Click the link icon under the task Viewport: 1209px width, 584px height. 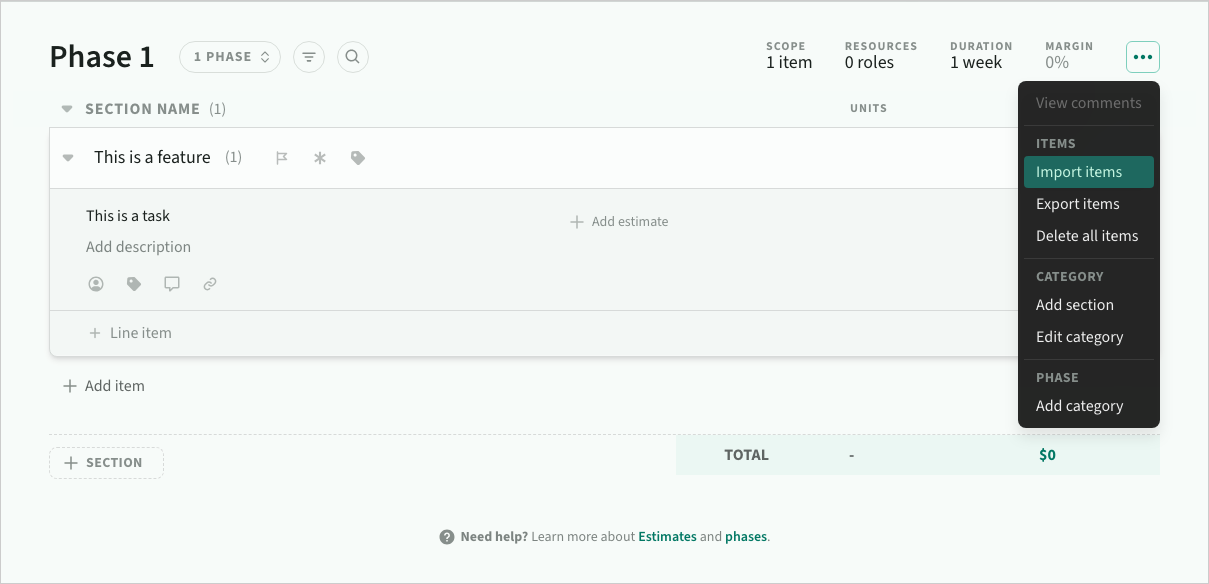point(210,284)
